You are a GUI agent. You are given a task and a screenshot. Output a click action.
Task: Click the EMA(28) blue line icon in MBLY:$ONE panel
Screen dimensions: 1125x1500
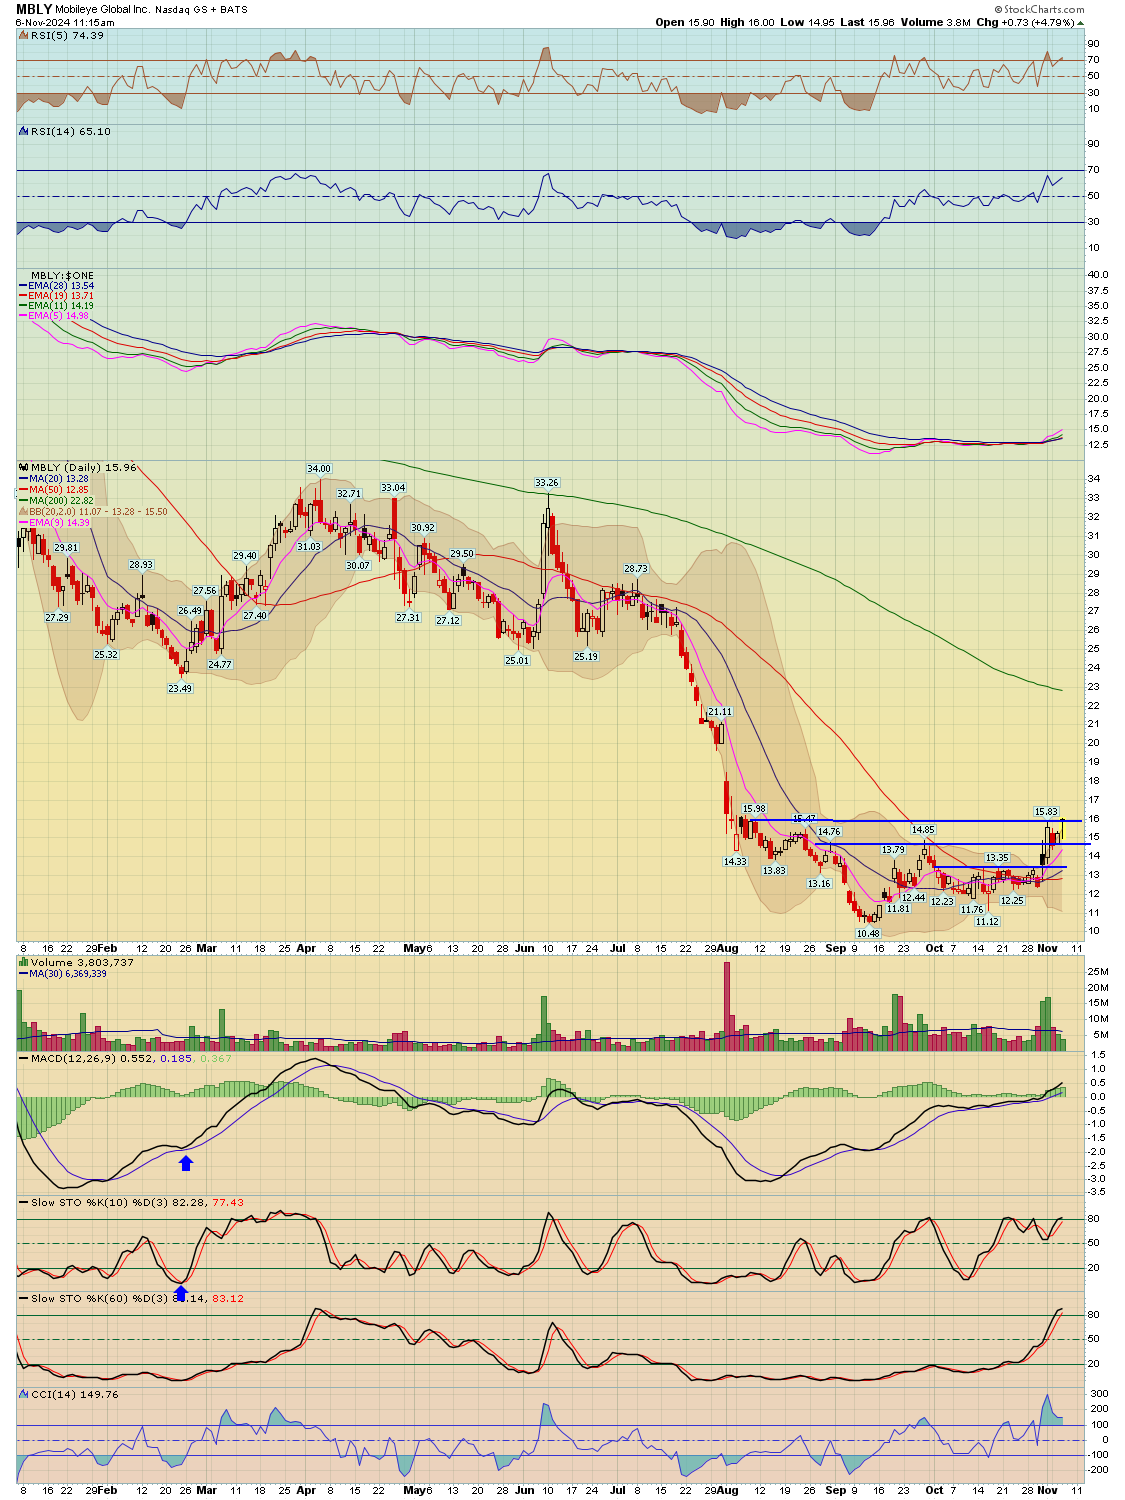(x=24, y=284)
